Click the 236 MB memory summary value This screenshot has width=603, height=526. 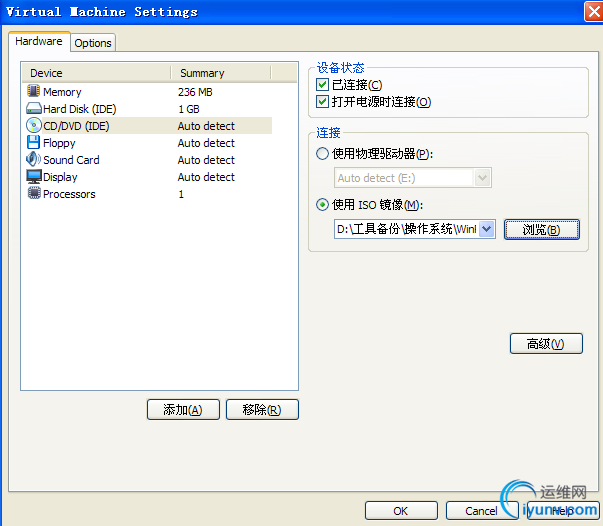click(195, 92)
